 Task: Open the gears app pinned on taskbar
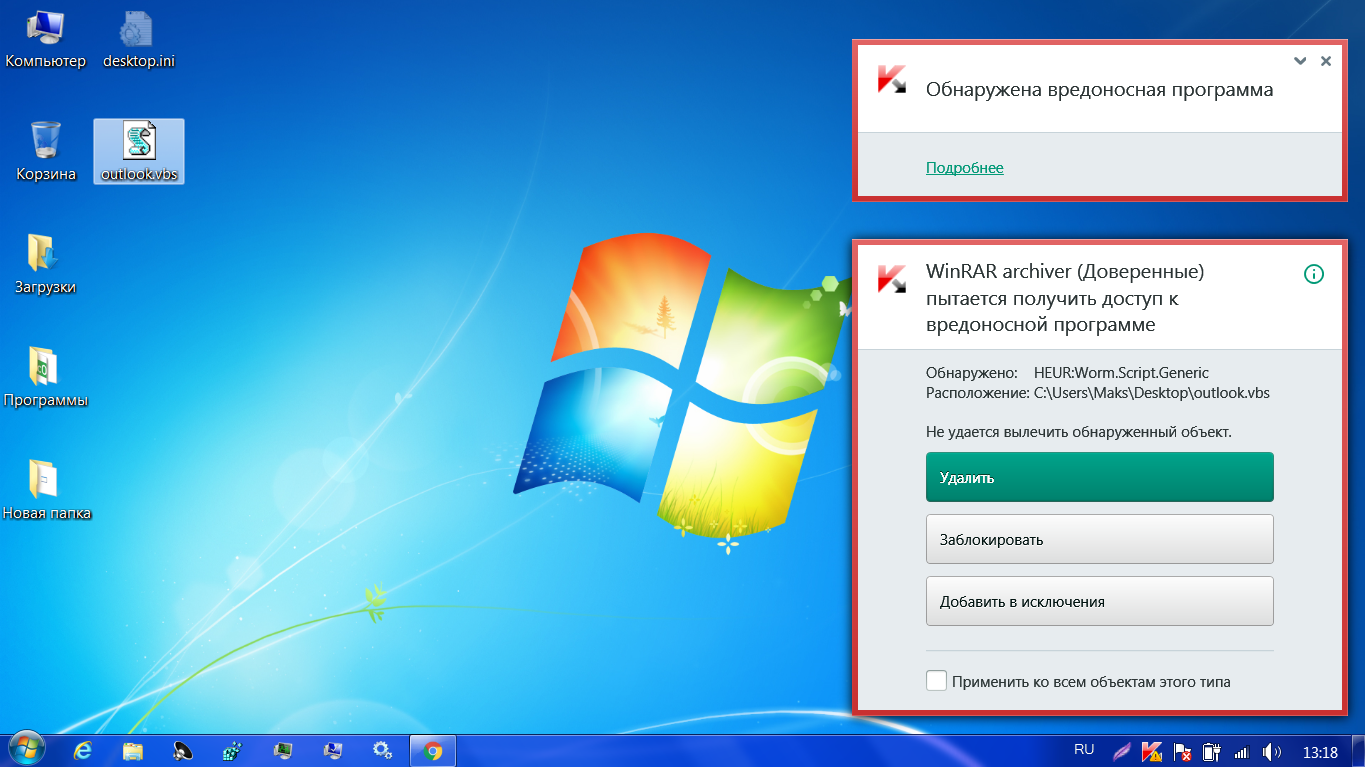click(382, 751)
